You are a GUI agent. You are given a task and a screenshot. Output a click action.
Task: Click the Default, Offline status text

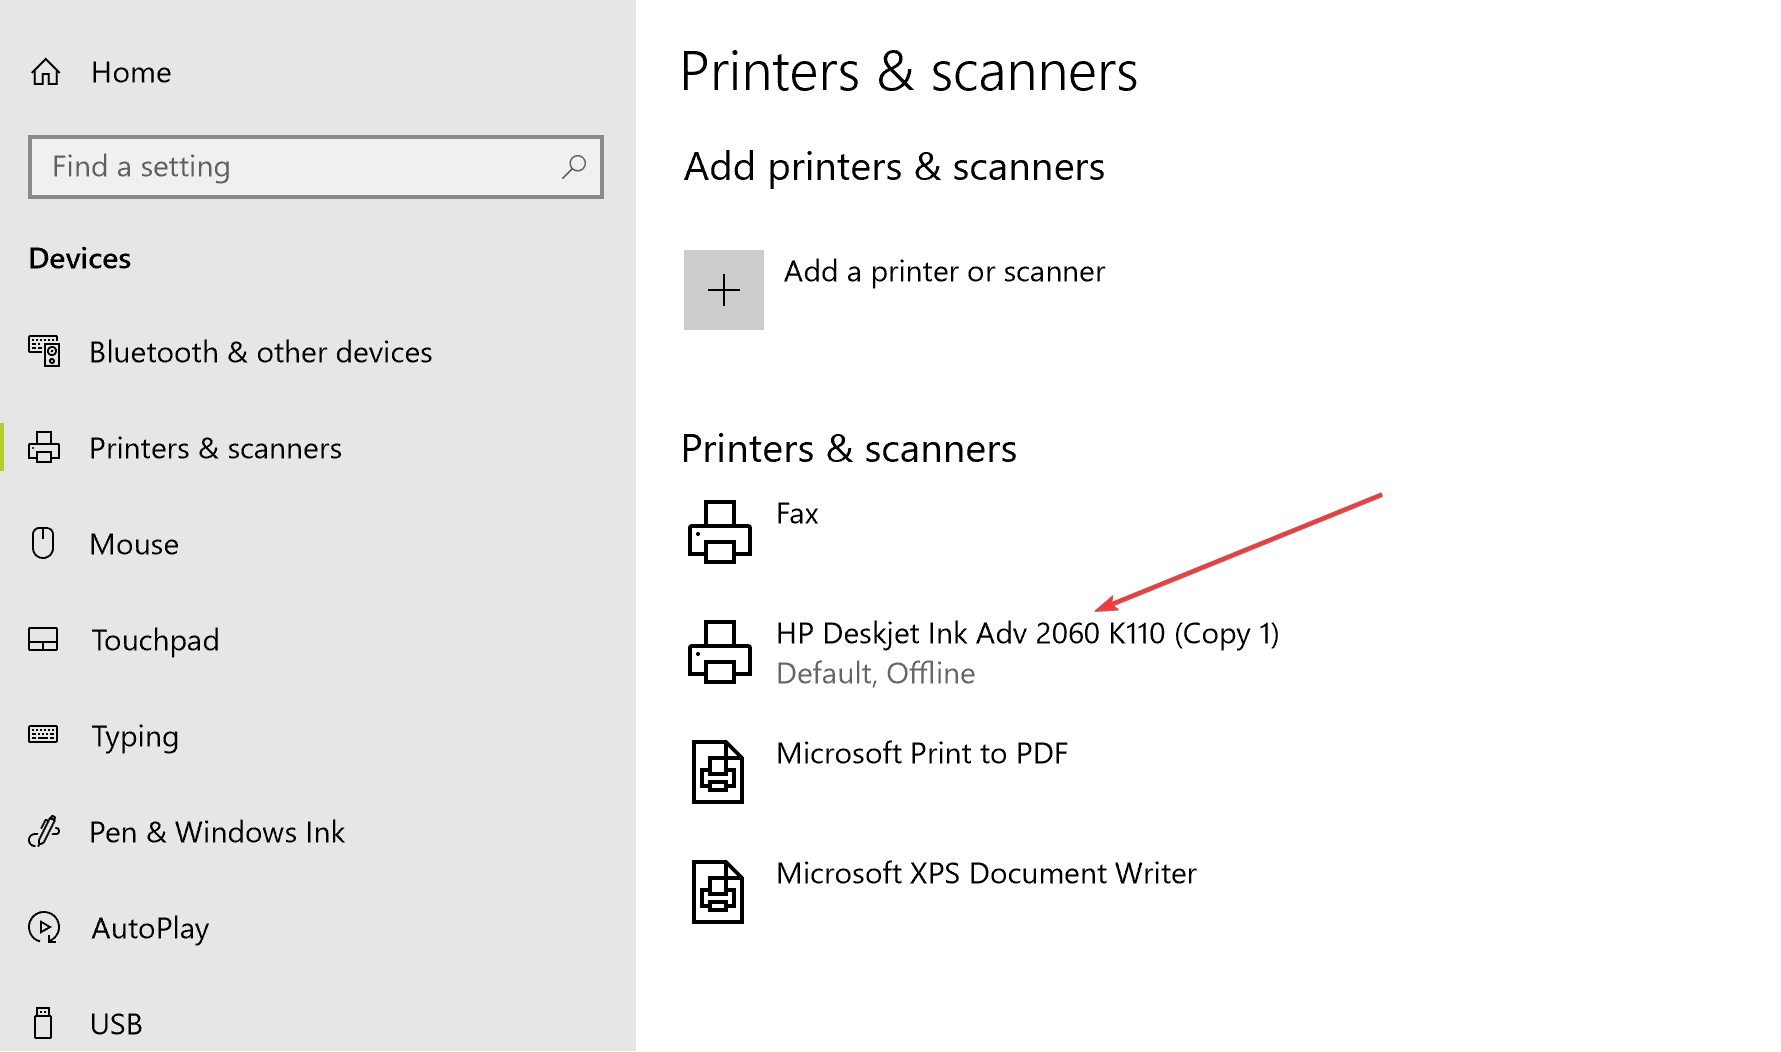(876, 674)
